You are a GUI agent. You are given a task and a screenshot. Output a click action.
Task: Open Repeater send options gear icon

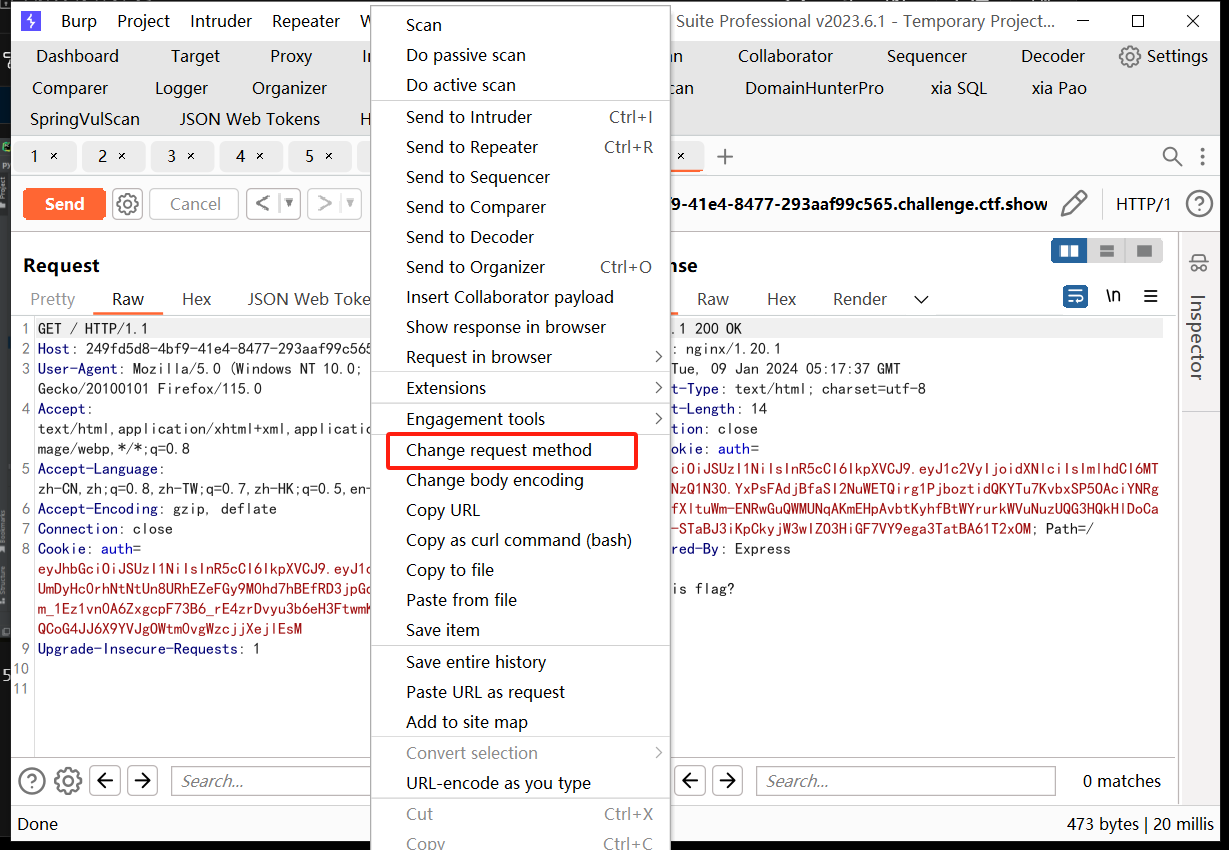tap(127, 204)
